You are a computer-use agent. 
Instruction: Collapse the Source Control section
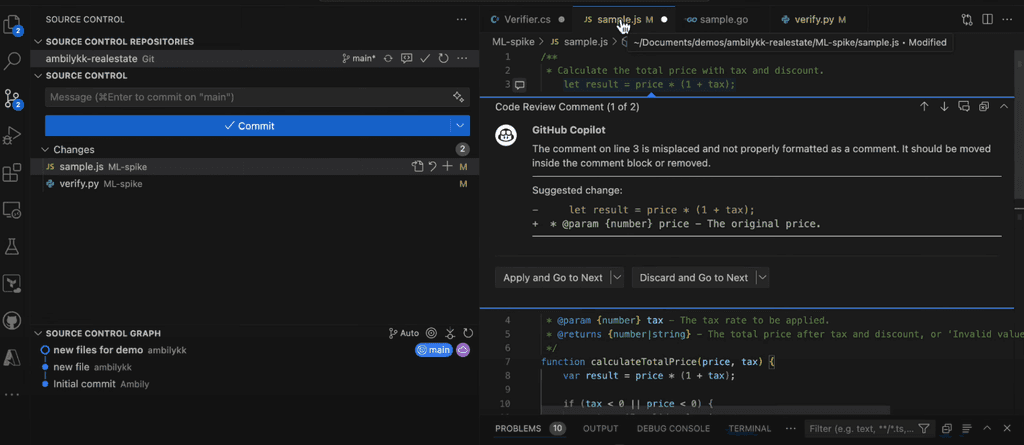38,75
